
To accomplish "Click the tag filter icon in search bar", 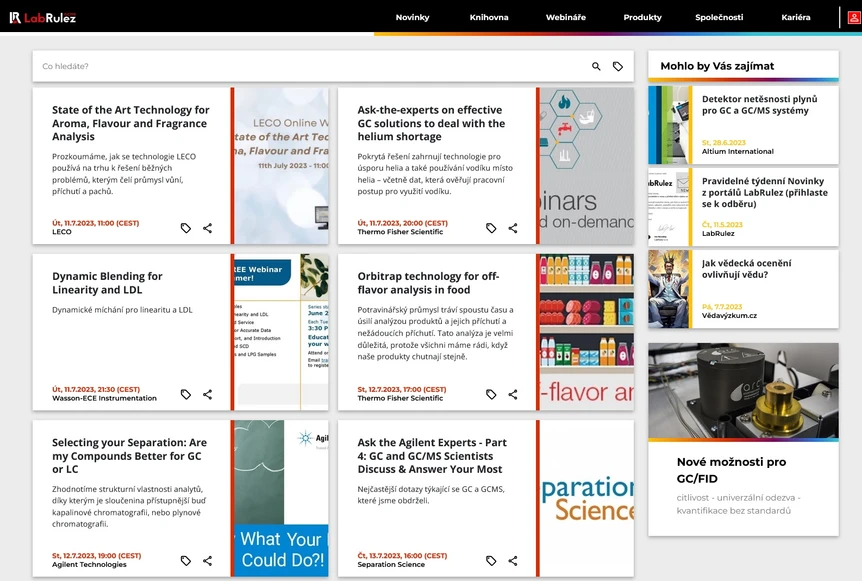I will tap(618, 67).
